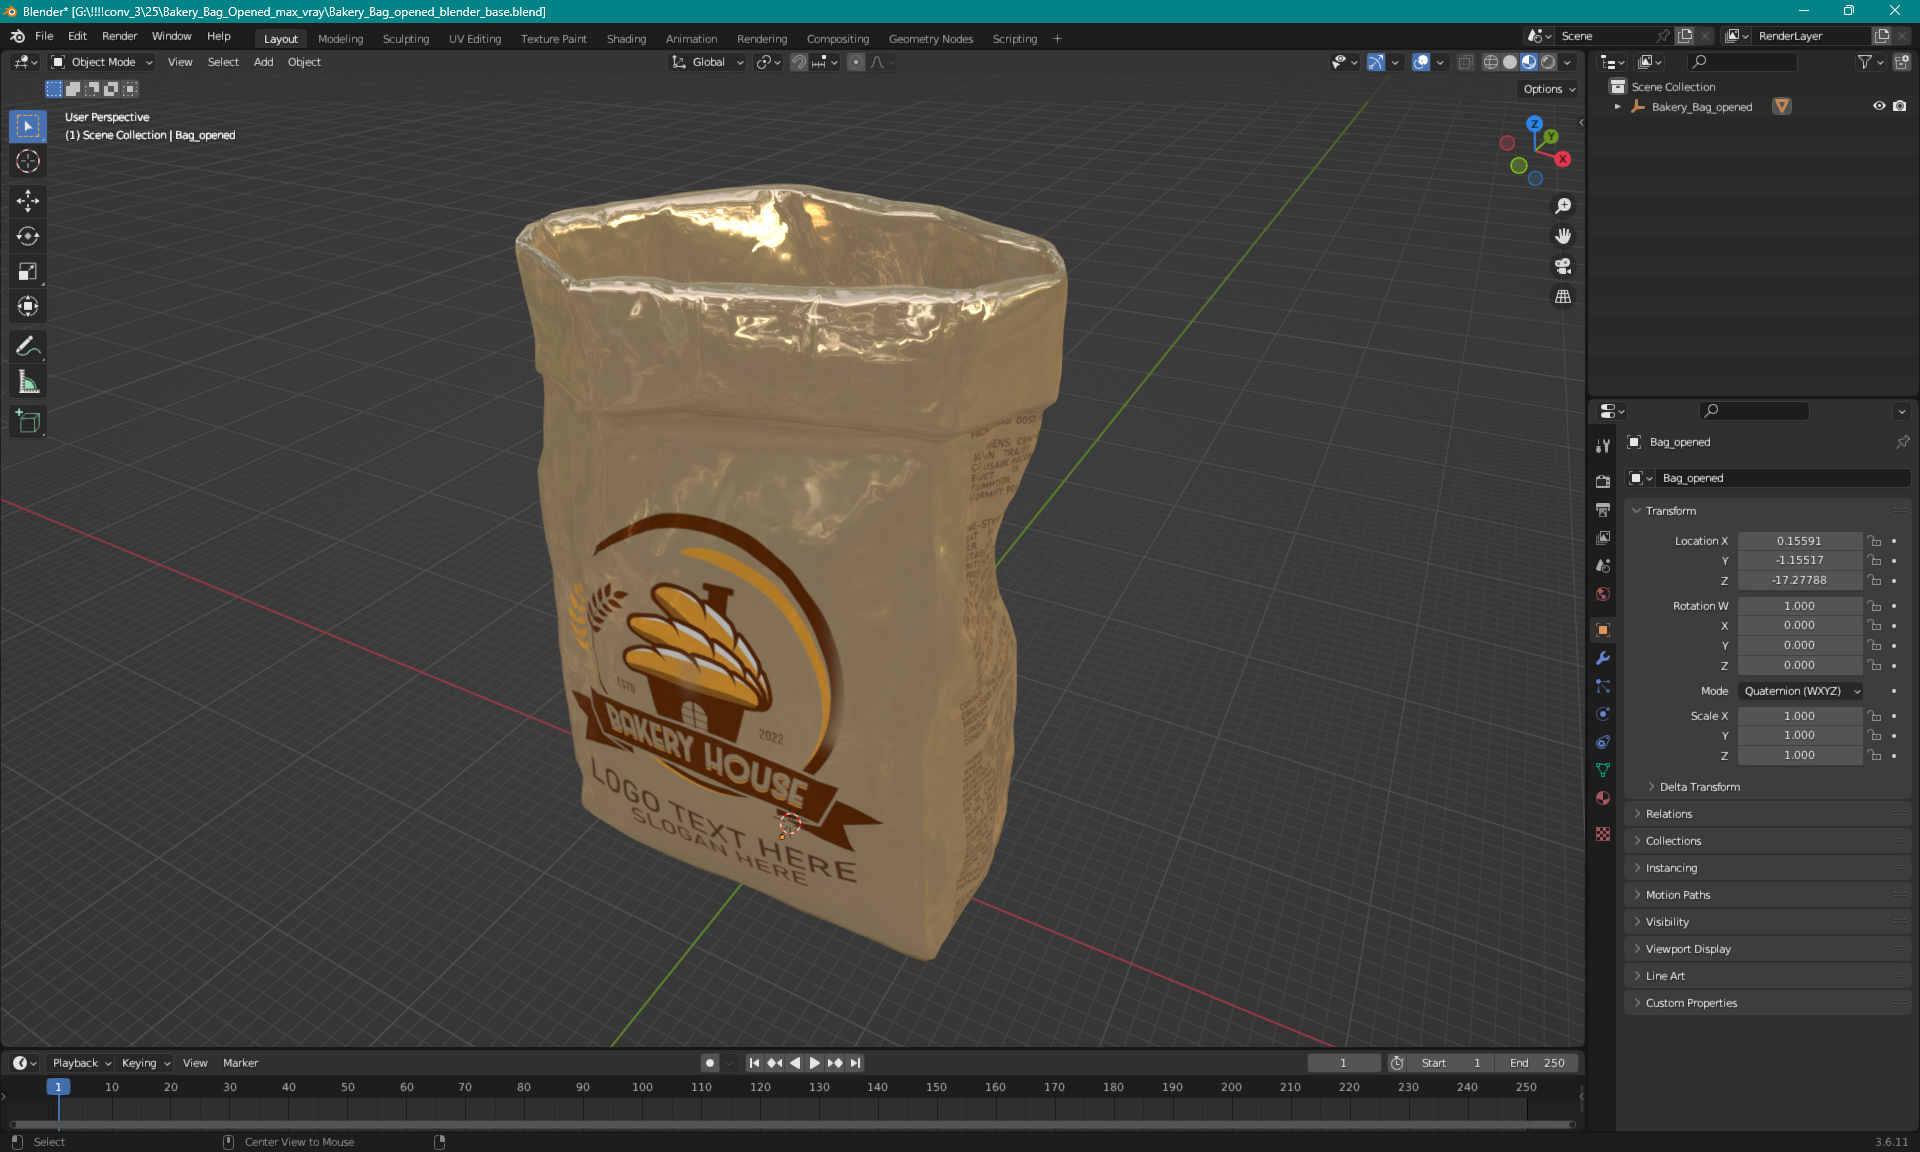Open the Keying popover
Screen dimensions: 1920x1152
click(145, 1063)
